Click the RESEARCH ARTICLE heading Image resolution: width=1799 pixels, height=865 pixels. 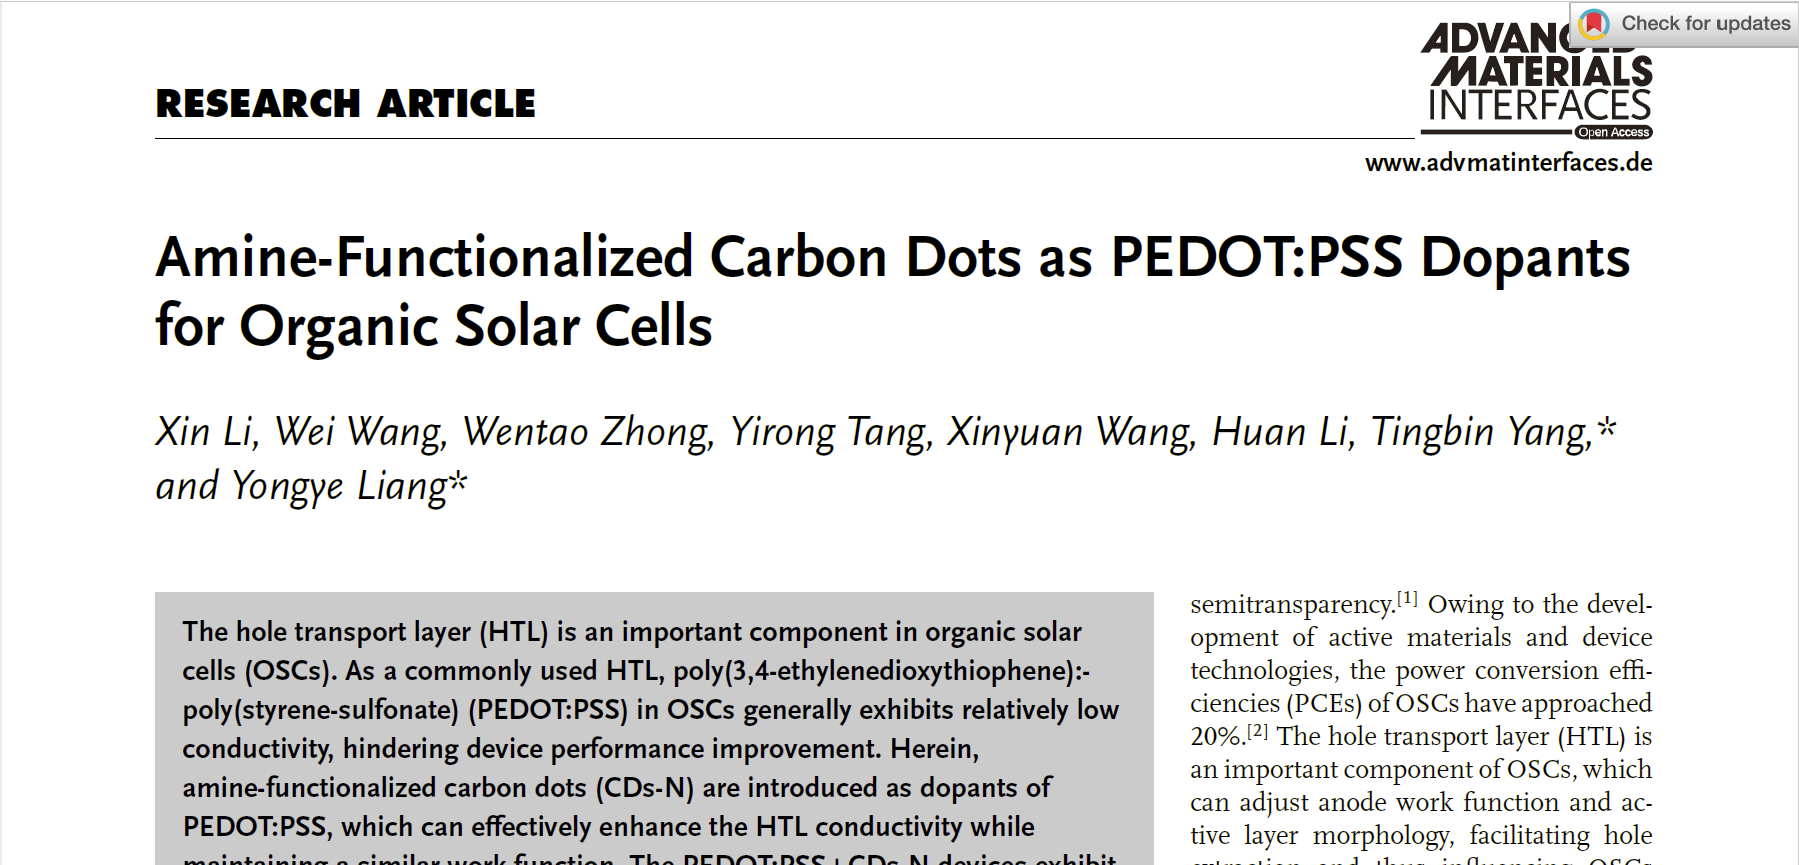click(x=345, y=103)
